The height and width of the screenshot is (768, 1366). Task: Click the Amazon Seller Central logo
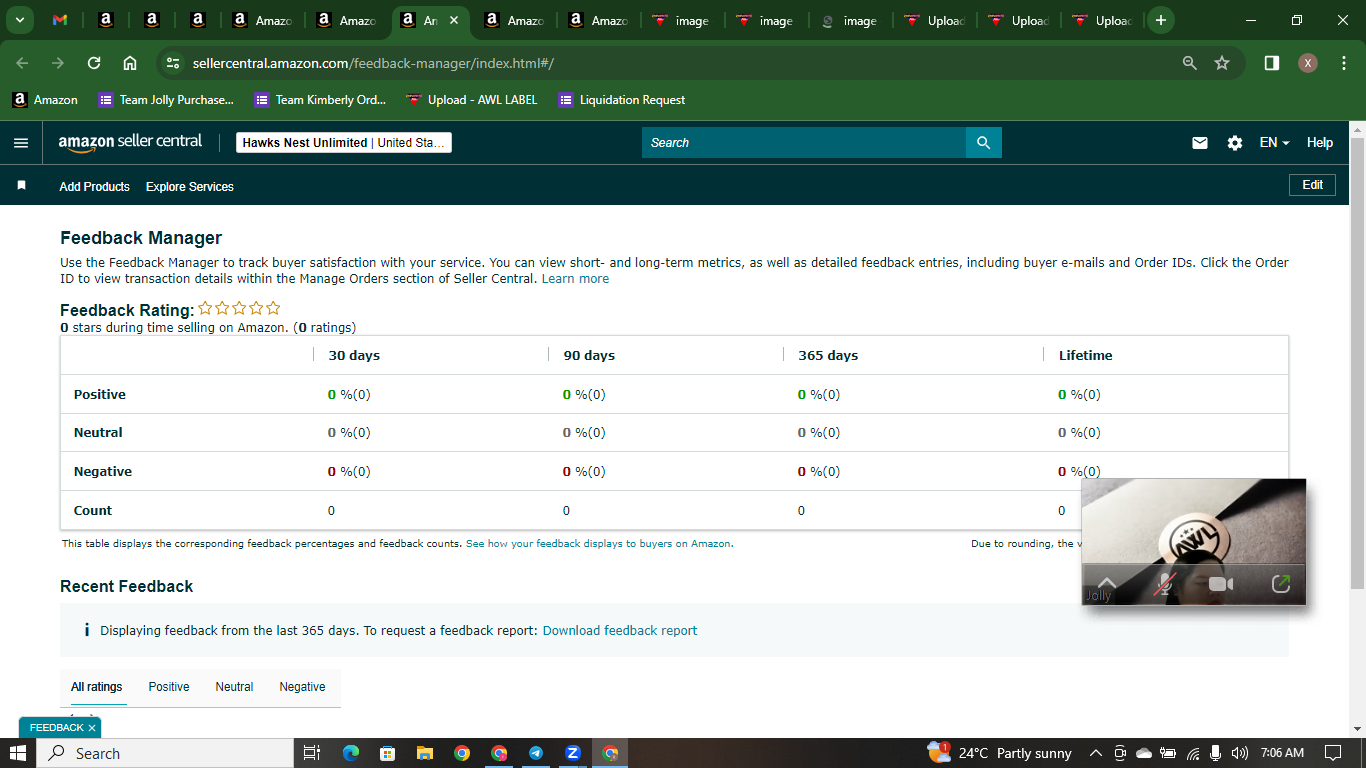coord(130,142)
